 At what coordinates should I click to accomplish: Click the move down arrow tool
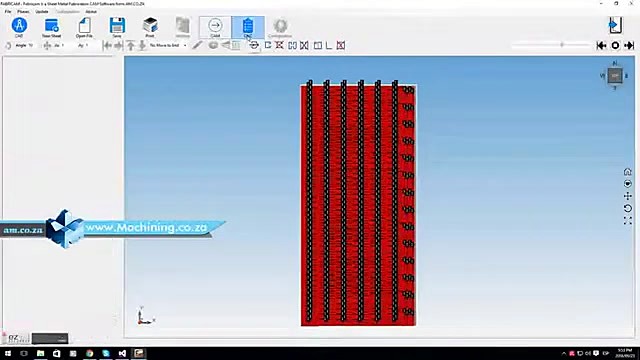tap(142, 45)
